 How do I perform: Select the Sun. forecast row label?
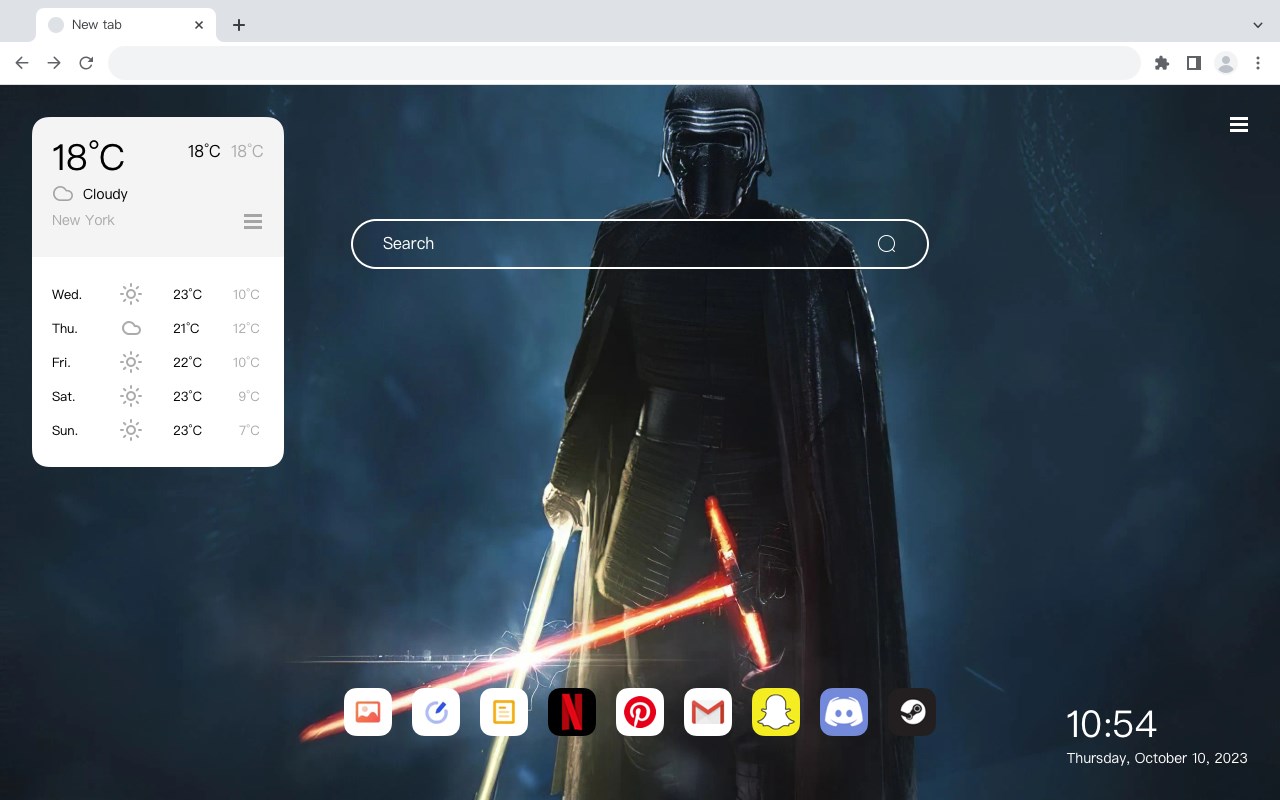click(65, 431)
